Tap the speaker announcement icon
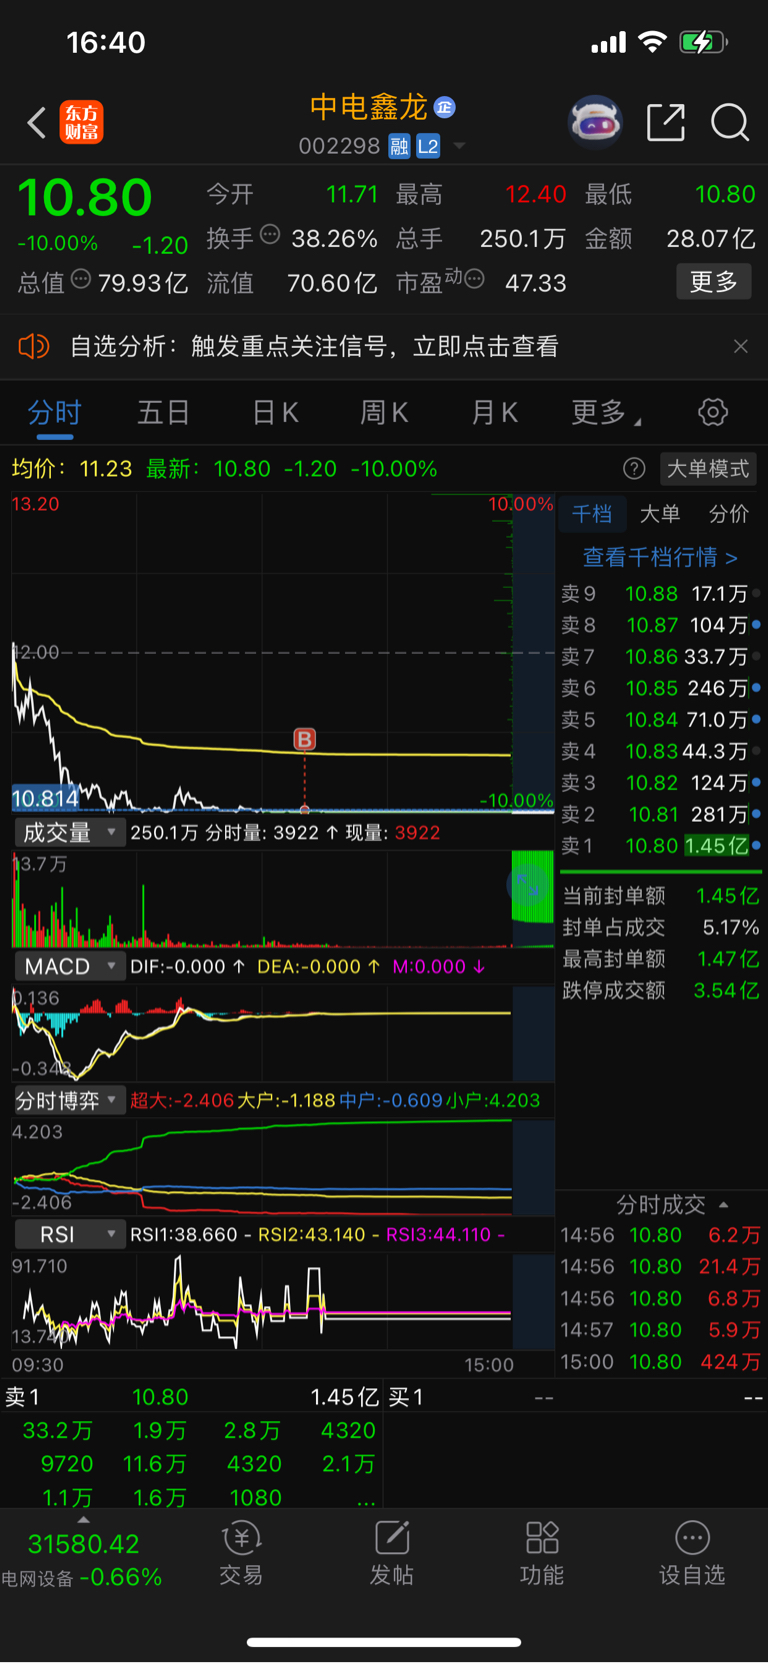 (x=34, y=346)
